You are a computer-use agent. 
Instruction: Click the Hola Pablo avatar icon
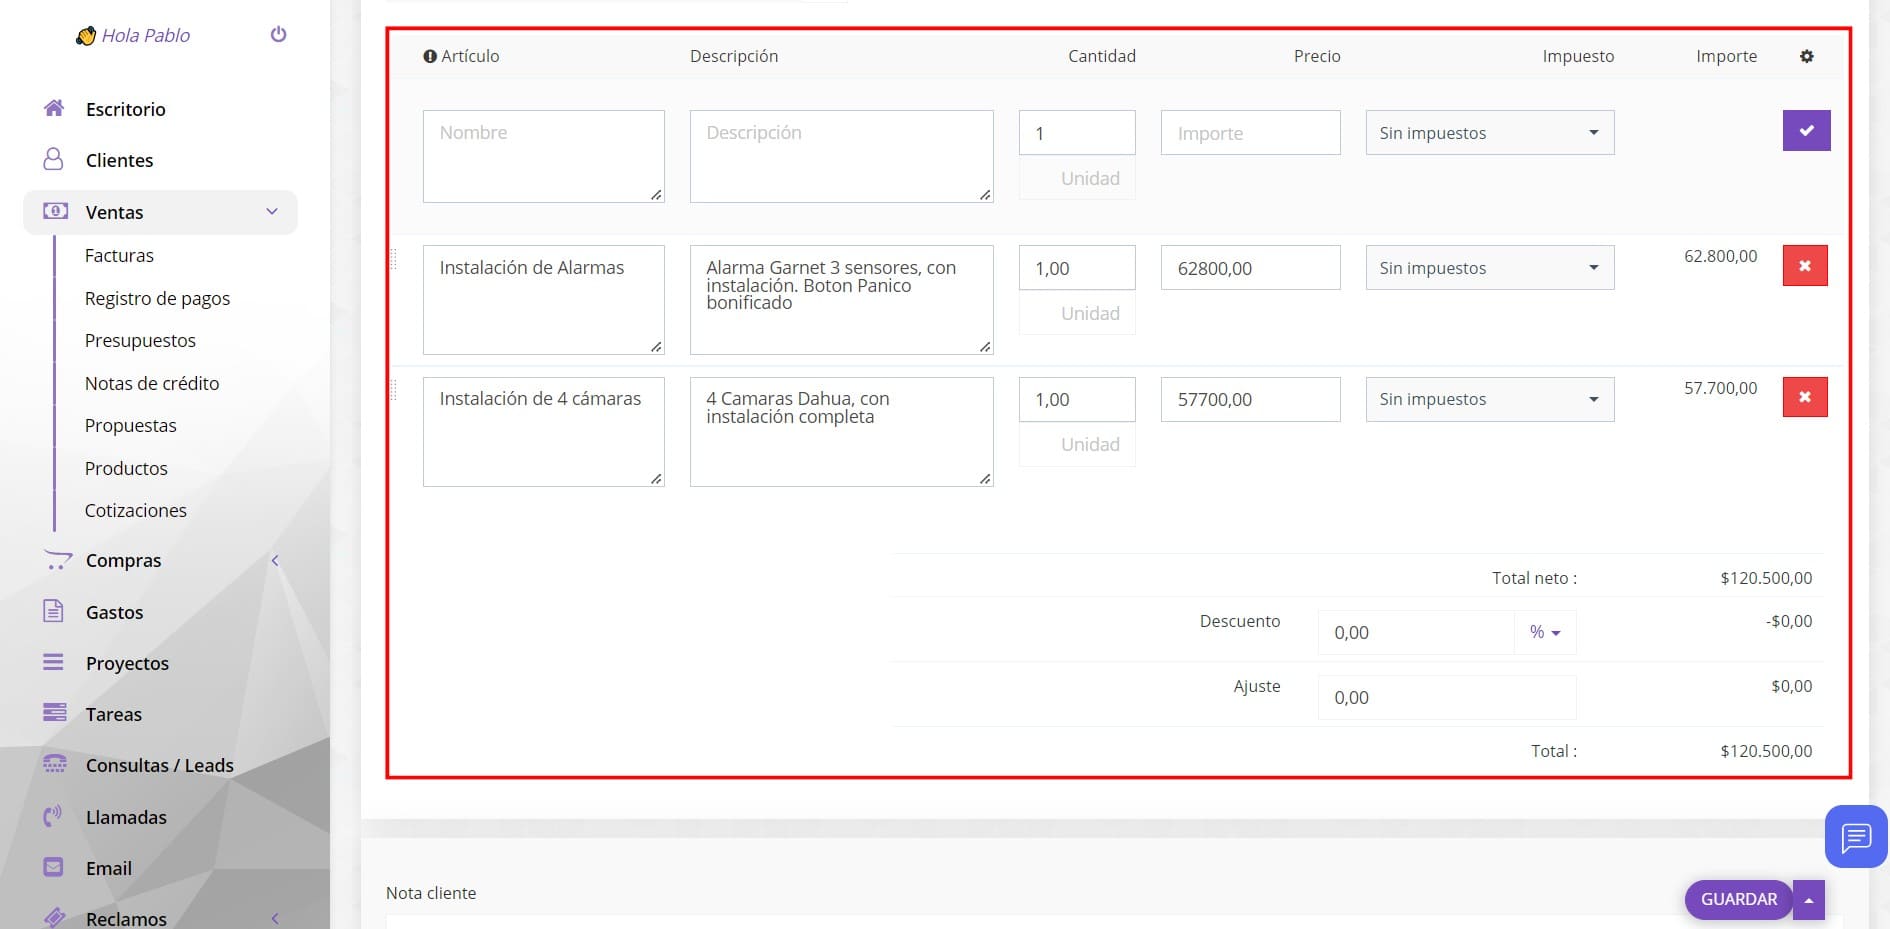click(86, 36)
